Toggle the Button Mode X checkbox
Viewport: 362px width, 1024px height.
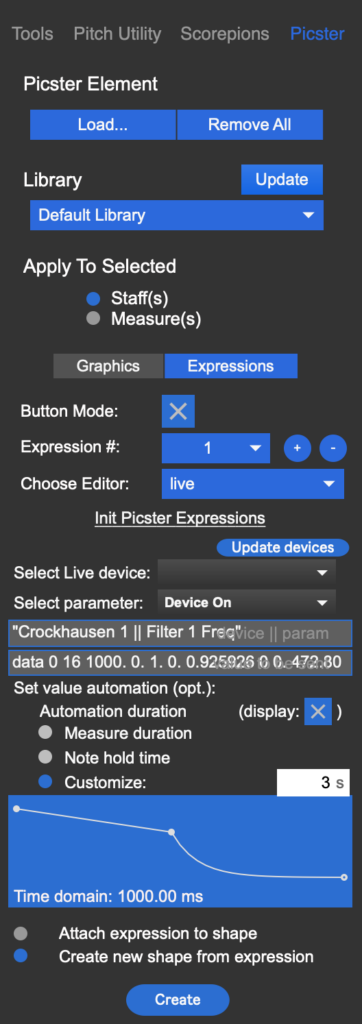pos(178,411)
